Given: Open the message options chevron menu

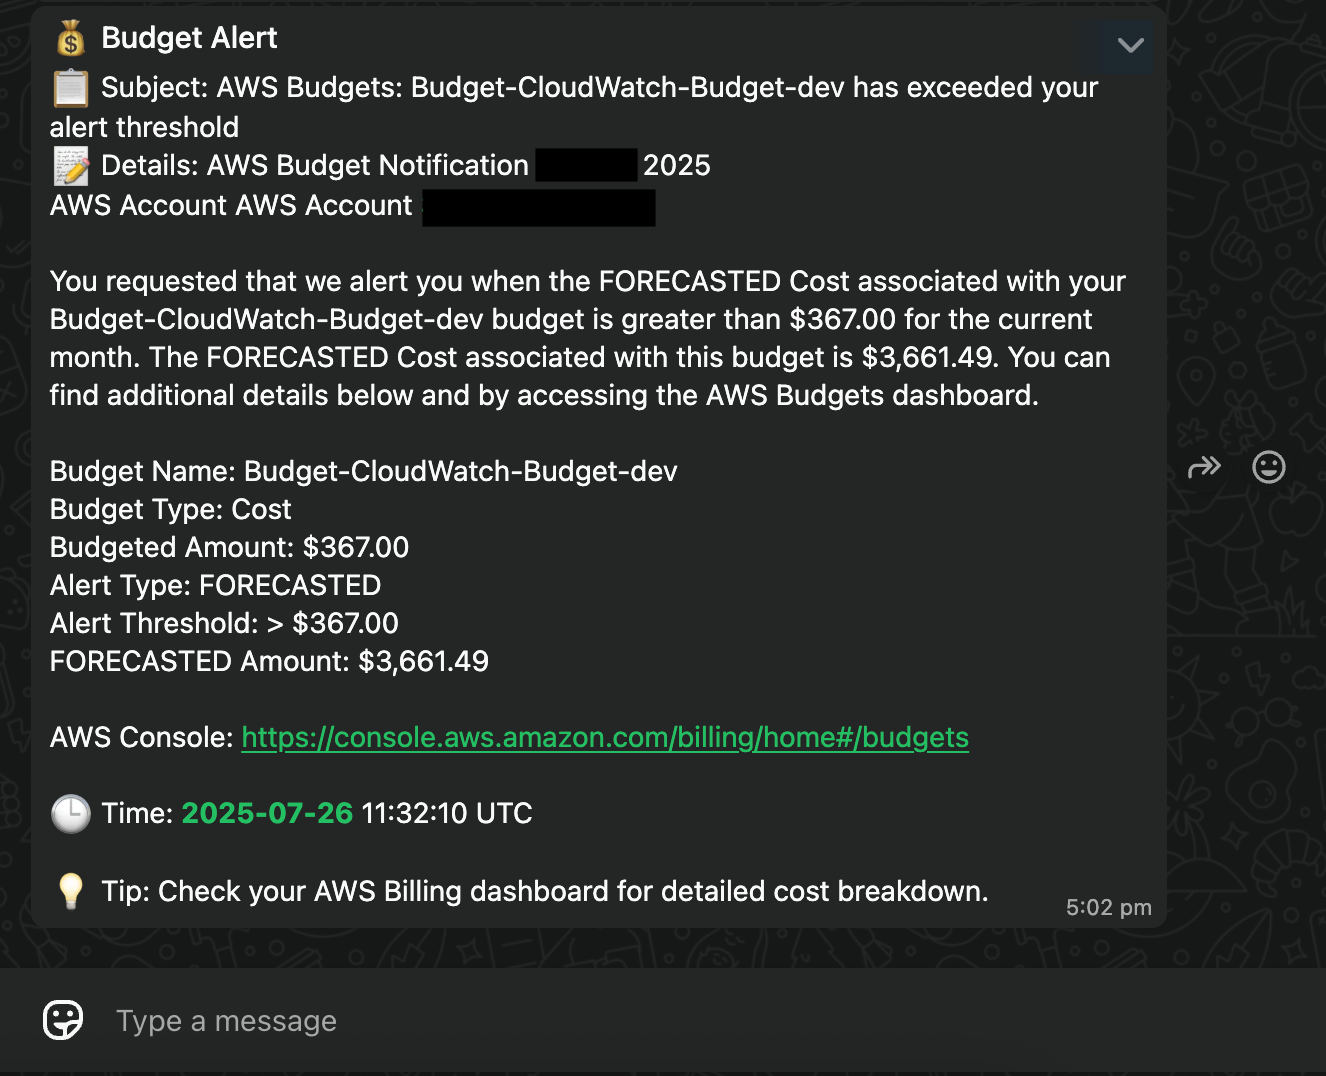Looking at the screenshot, I should tap(1130, 46).
